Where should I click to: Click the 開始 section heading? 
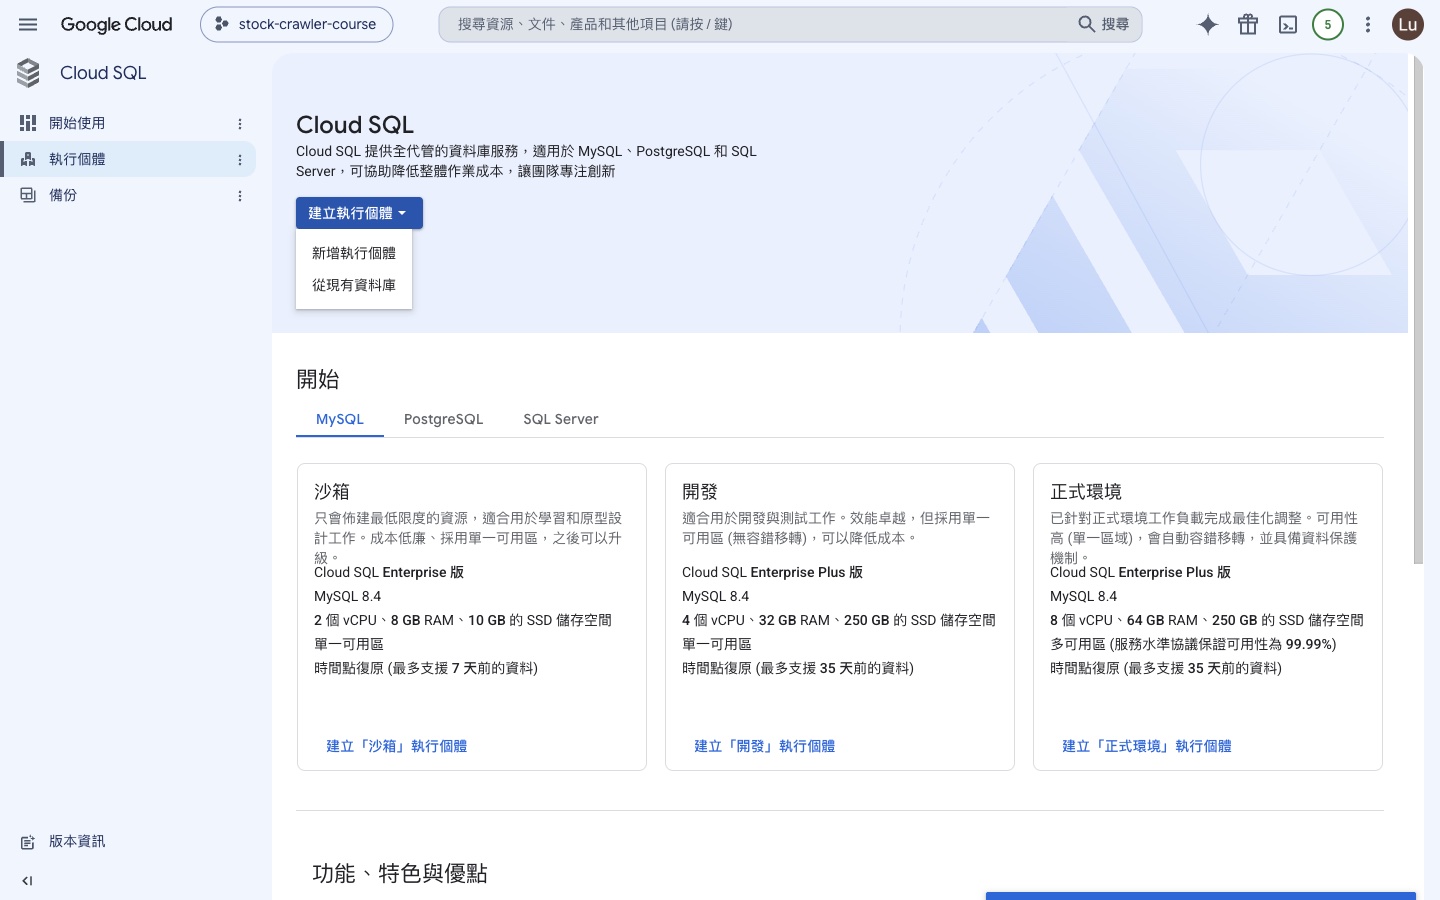[x=318, y=379]
